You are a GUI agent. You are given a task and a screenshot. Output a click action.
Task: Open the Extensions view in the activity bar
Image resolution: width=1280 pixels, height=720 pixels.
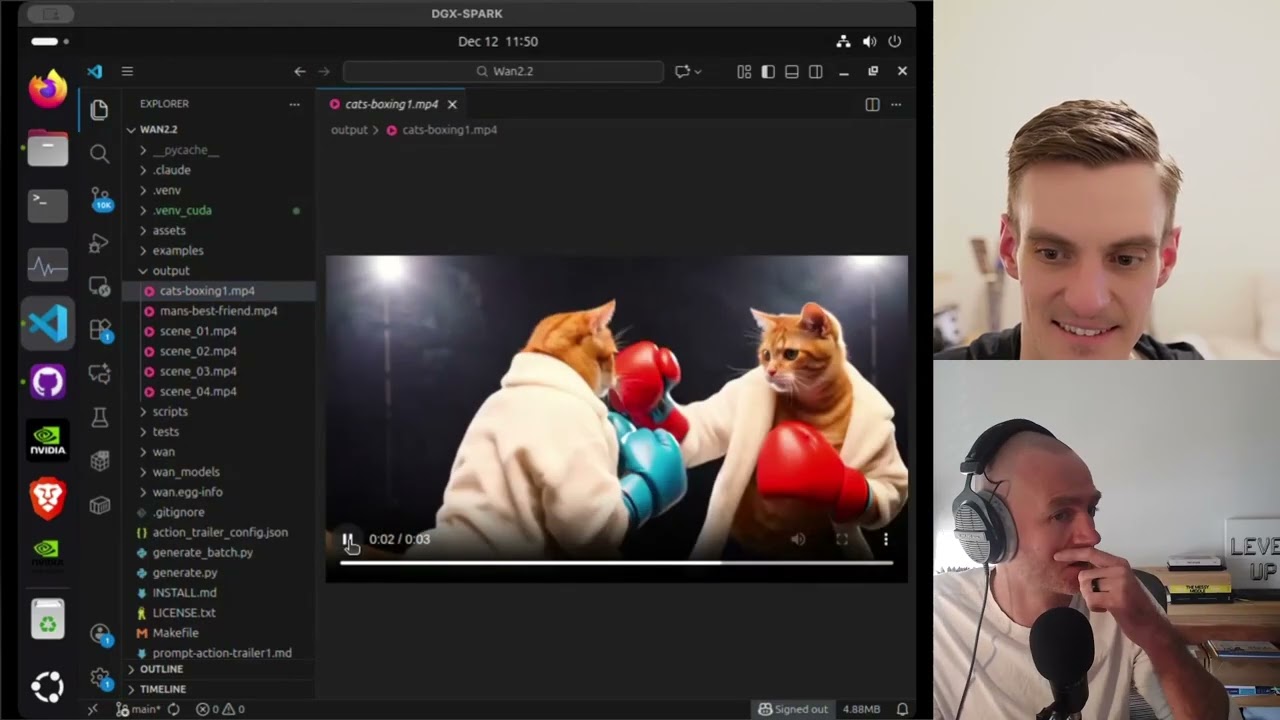(x=99, y=329)
